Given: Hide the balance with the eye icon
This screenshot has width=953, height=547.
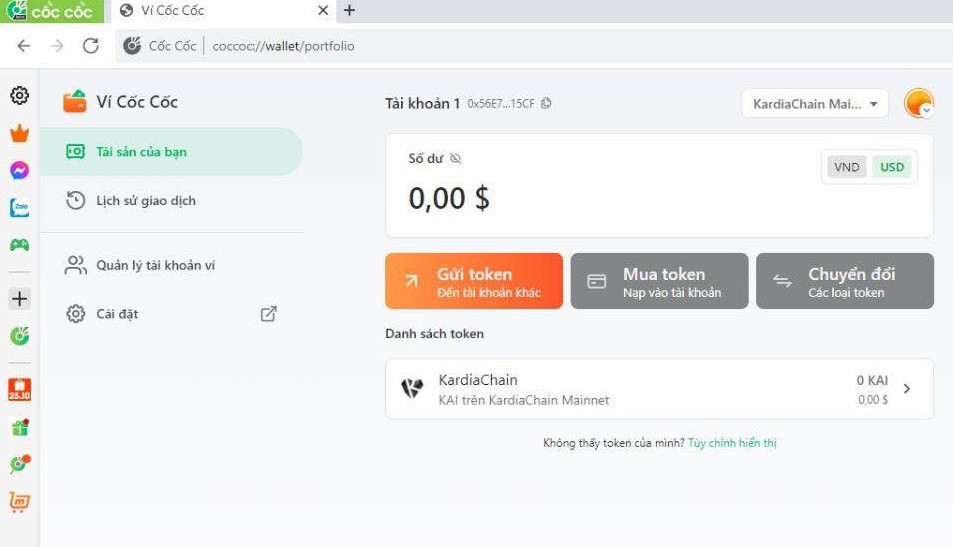Looking at the screenshot, I should tap(455, 158).
